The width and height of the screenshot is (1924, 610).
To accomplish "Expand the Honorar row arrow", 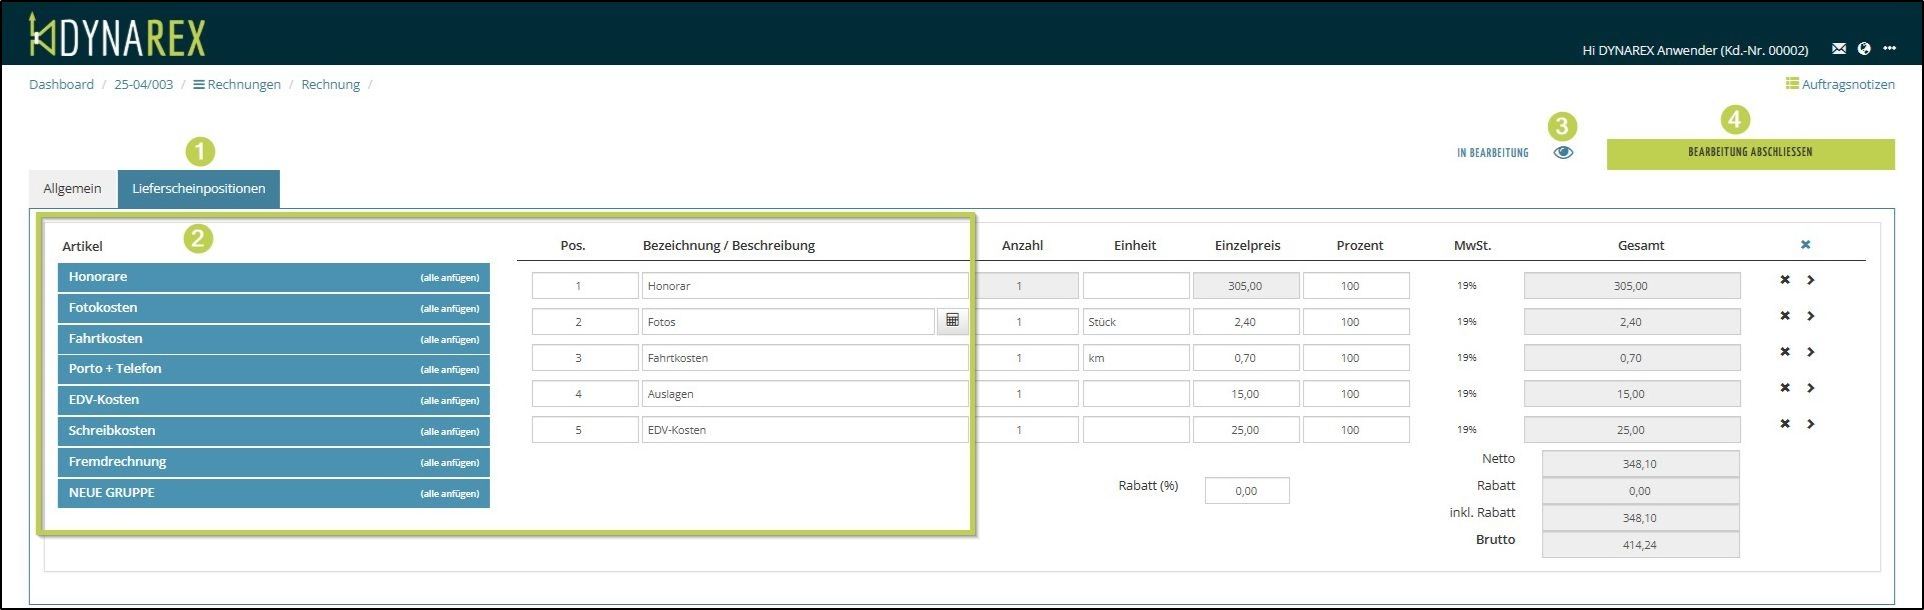I will pyautogui.click(x=1811, y=280).
